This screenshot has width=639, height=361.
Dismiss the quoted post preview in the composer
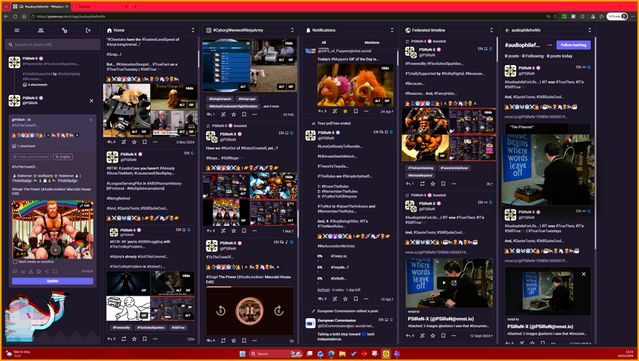91,120
